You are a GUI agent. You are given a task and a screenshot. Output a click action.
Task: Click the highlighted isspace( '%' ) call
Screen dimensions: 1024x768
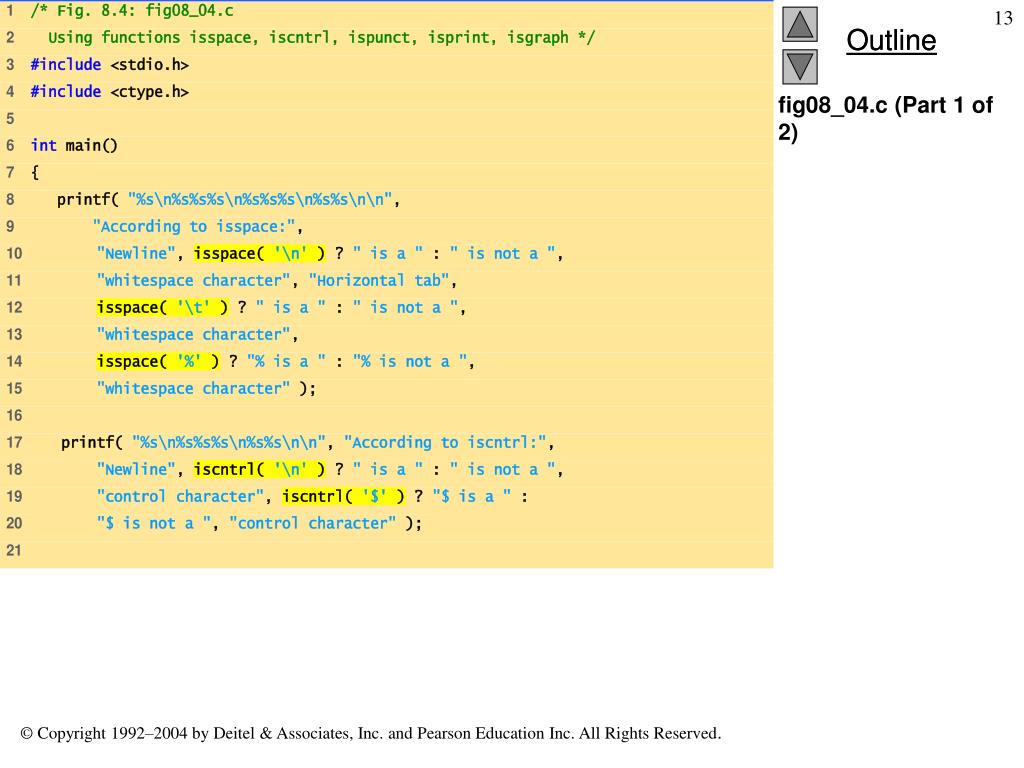[x=158, y=361]
